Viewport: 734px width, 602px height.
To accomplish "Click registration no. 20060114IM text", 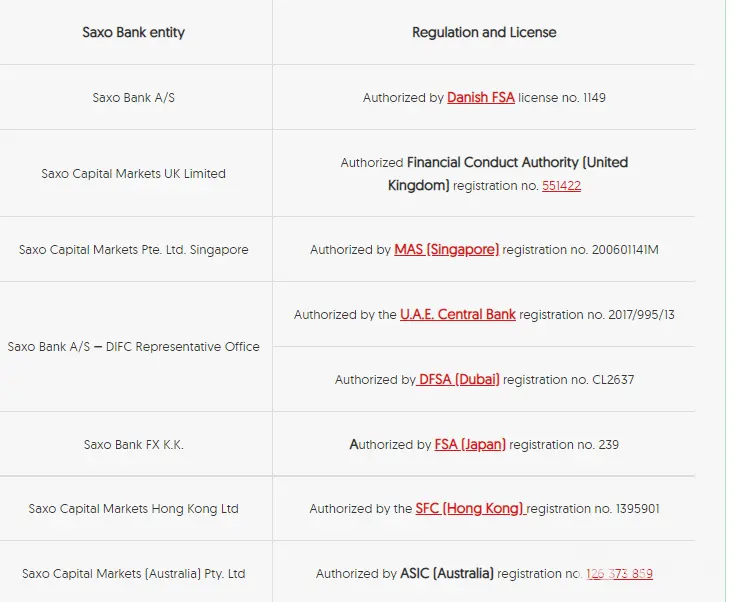I will [580, 250].
